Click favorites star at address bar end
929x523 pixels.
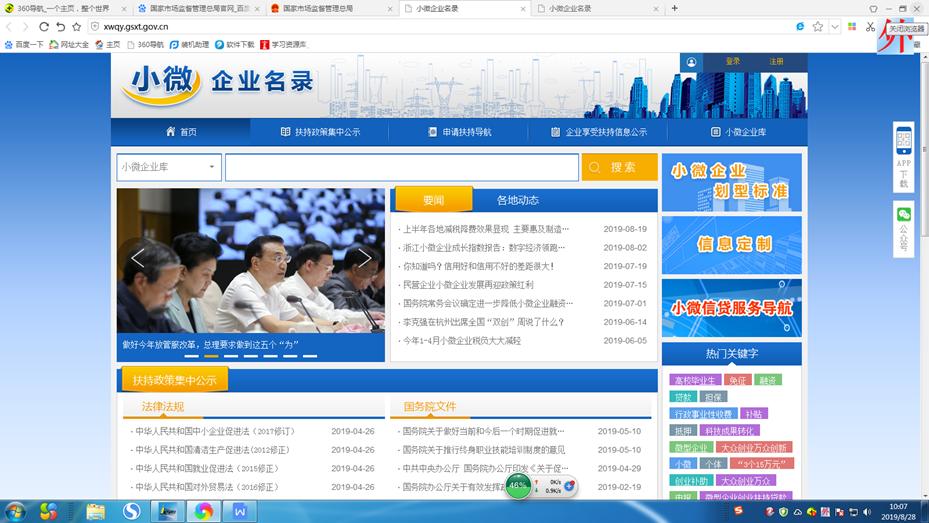(x=818, y=27)
